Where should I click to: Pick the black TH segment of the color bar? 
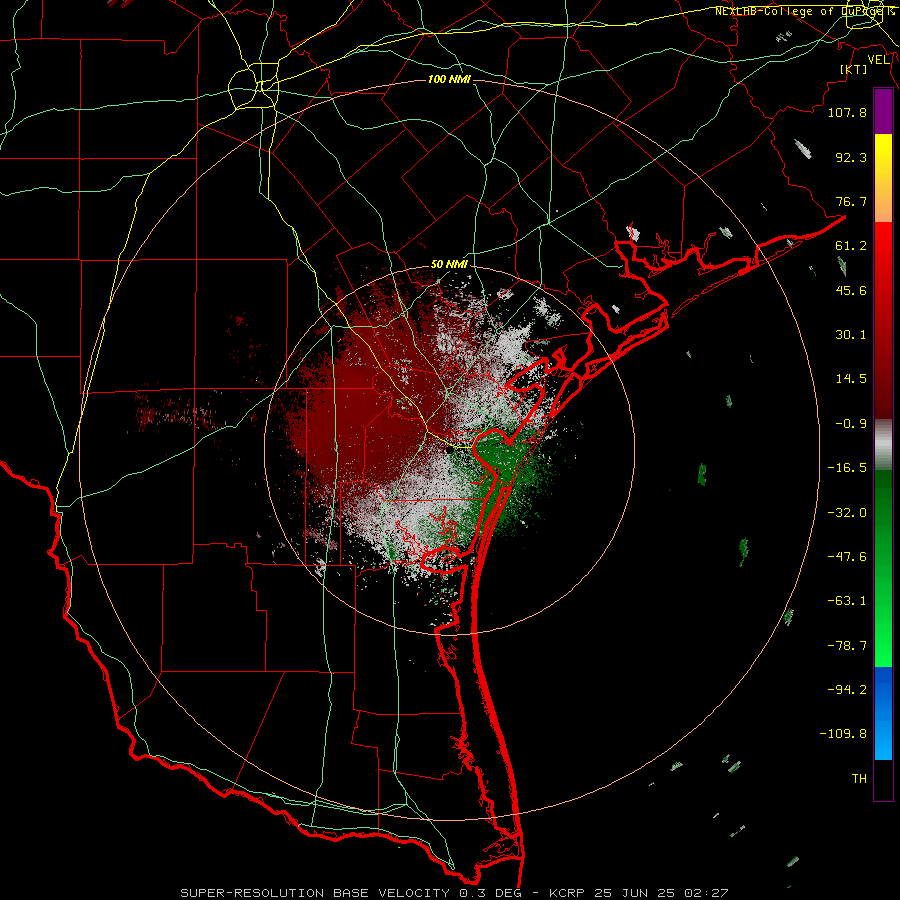click(x=883, y=779)
